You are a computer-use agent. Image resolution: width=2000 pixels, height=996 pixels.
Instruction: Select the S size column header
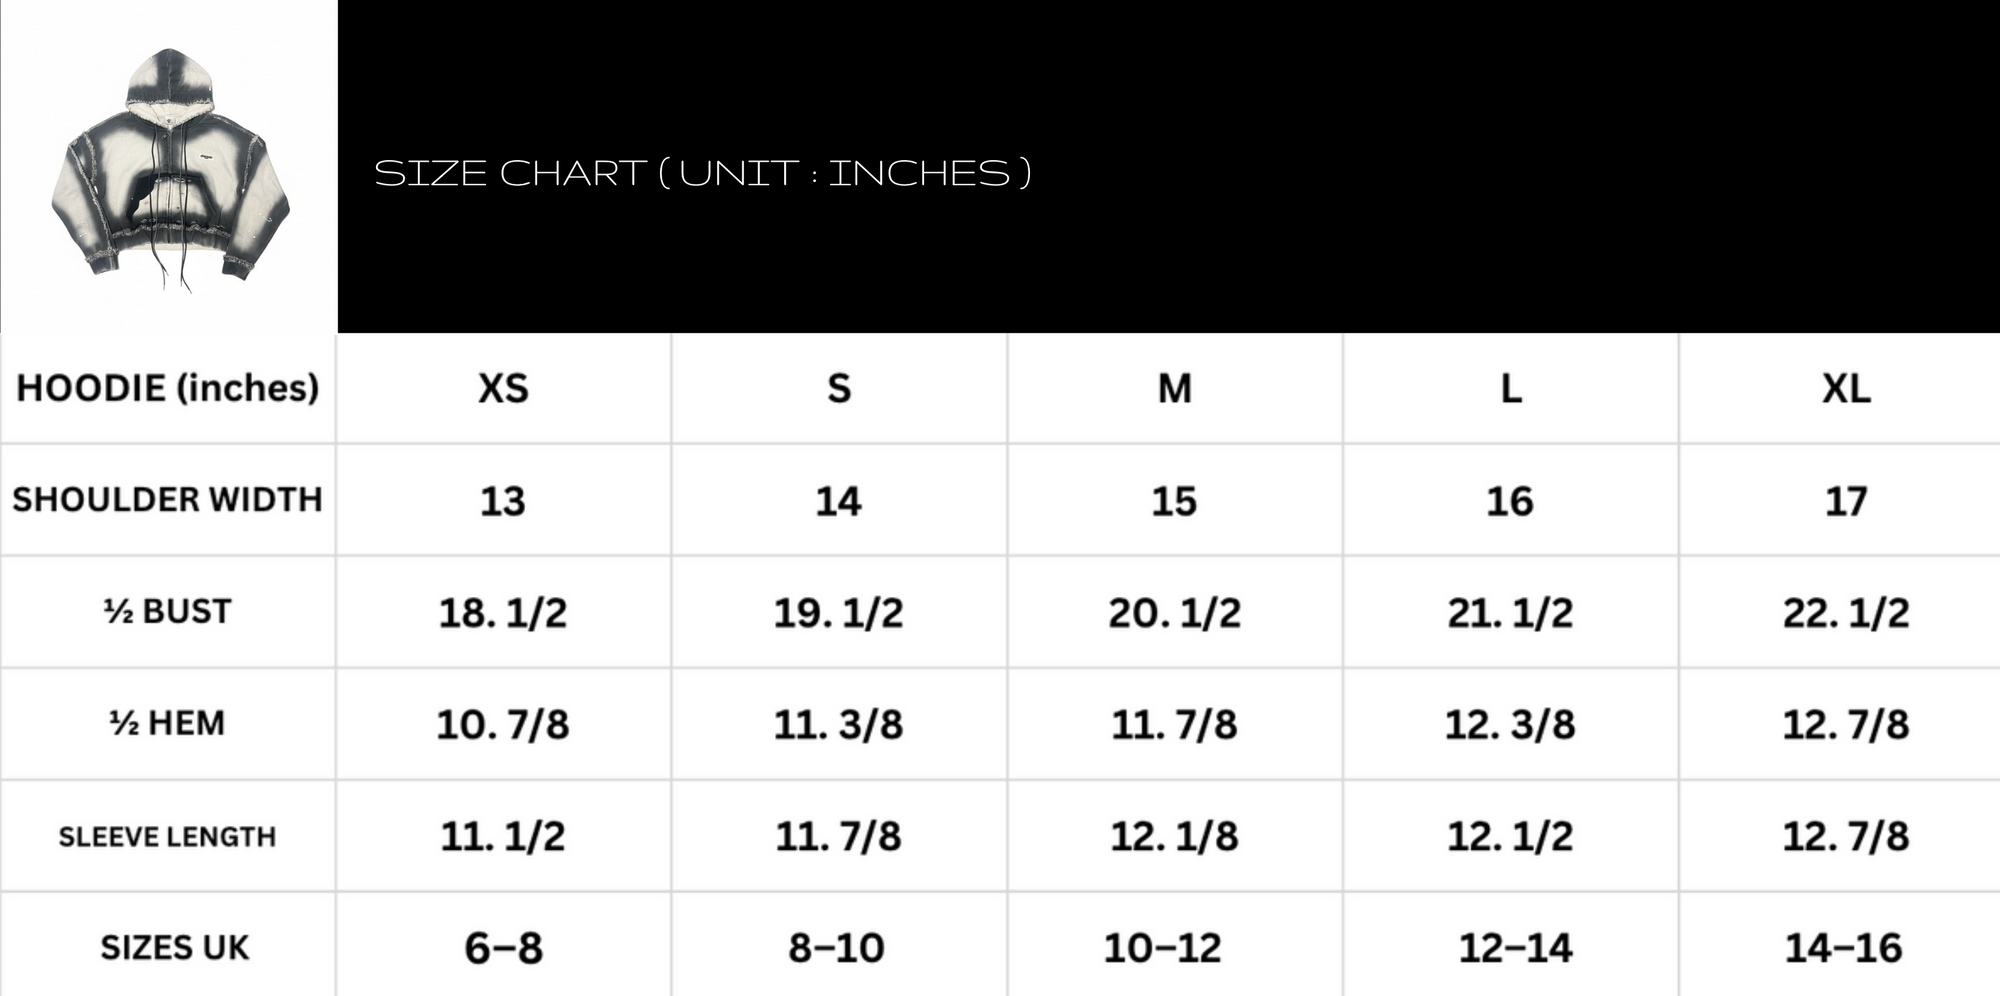tap(839, 388)
